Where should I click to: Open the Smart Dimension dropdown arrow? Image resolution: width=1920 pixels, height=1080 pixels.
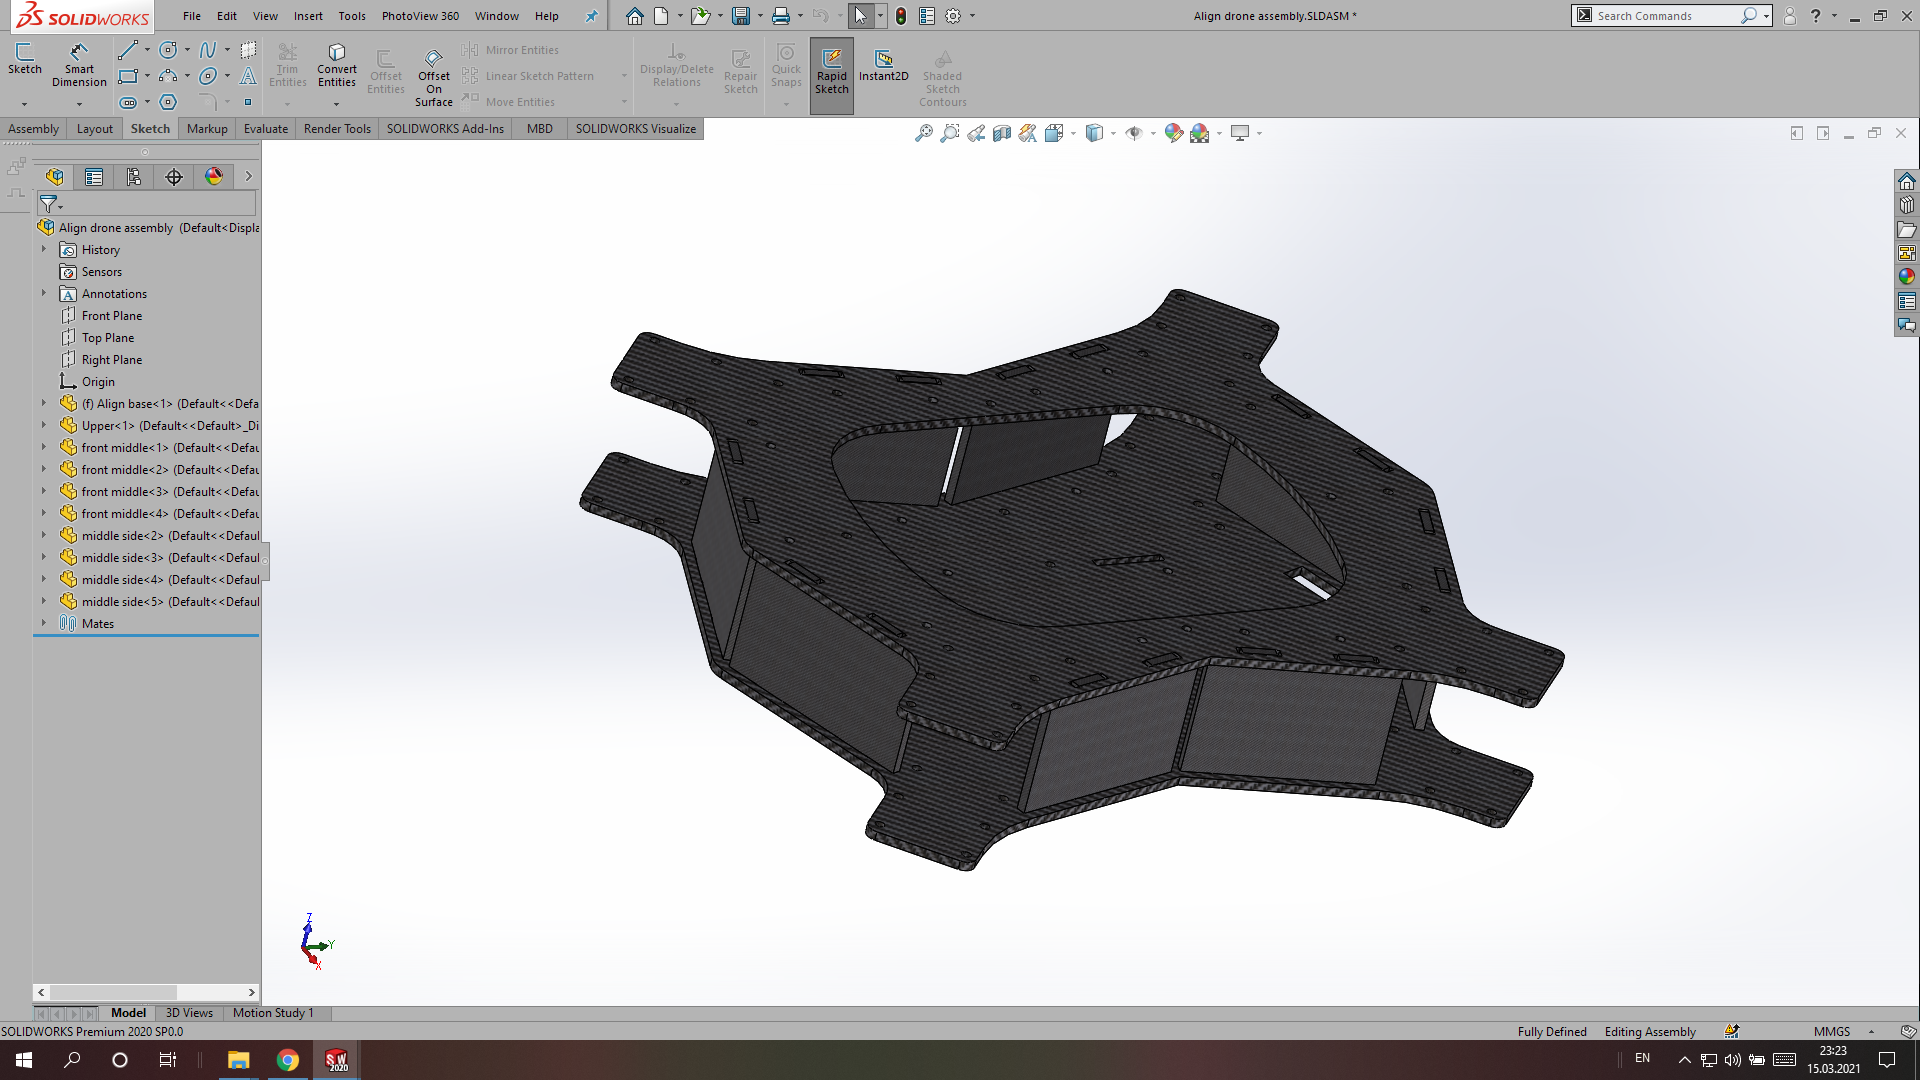79,103
